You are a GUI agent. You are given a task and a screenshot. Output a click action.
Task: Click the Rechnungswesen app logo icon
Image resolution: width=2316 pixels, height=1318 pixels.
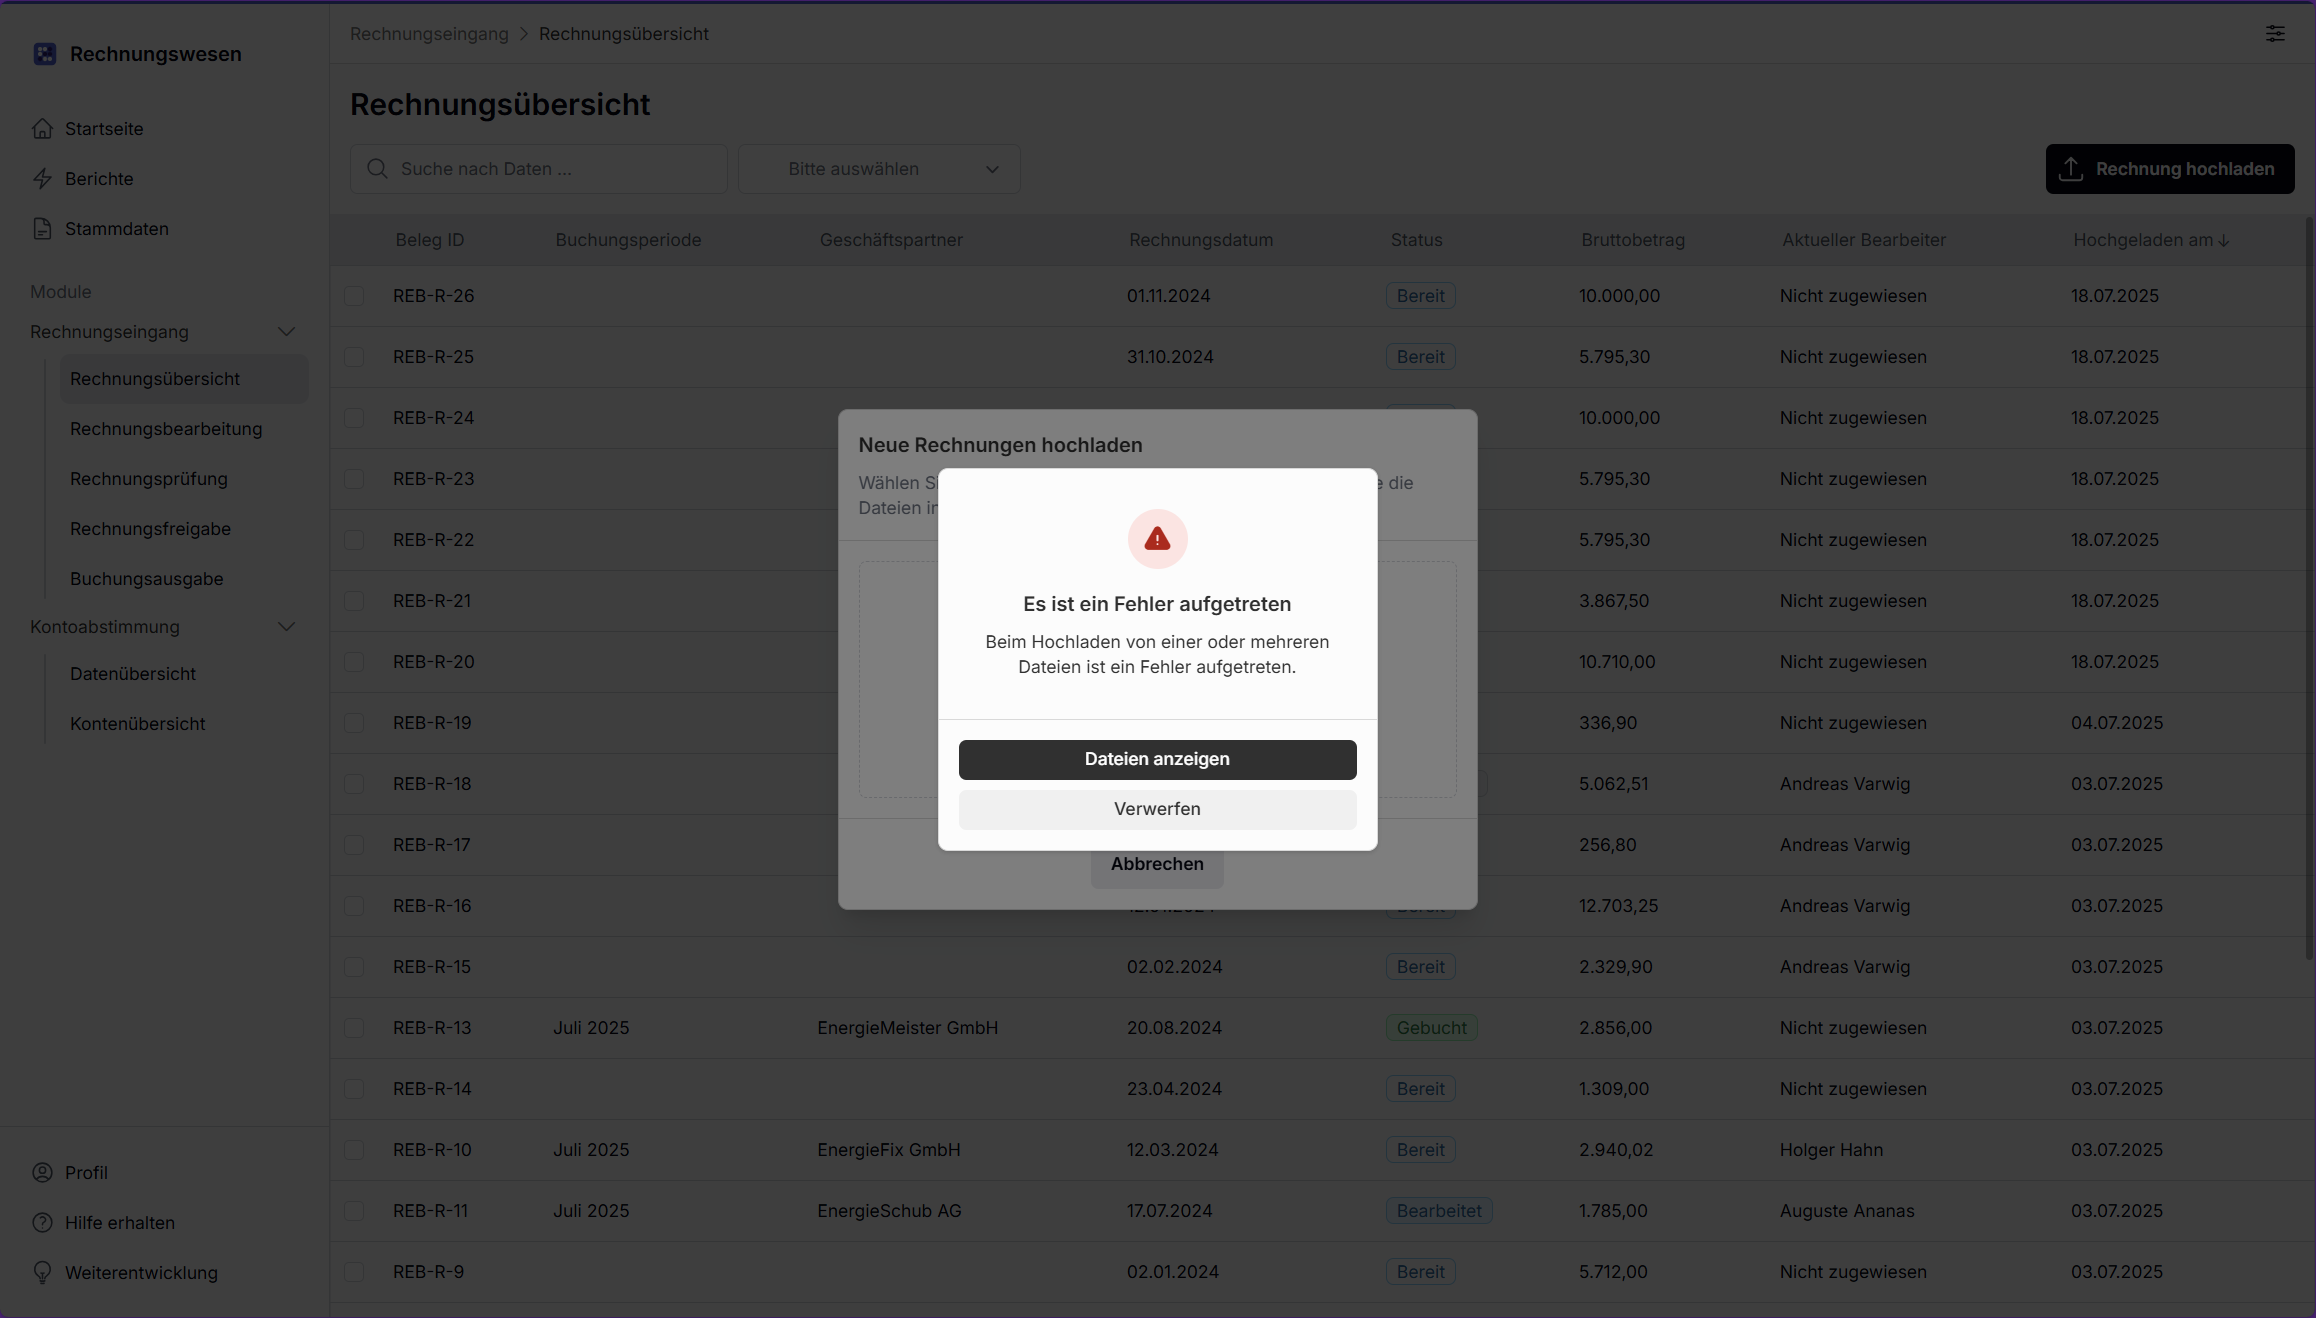click(44, 54)
